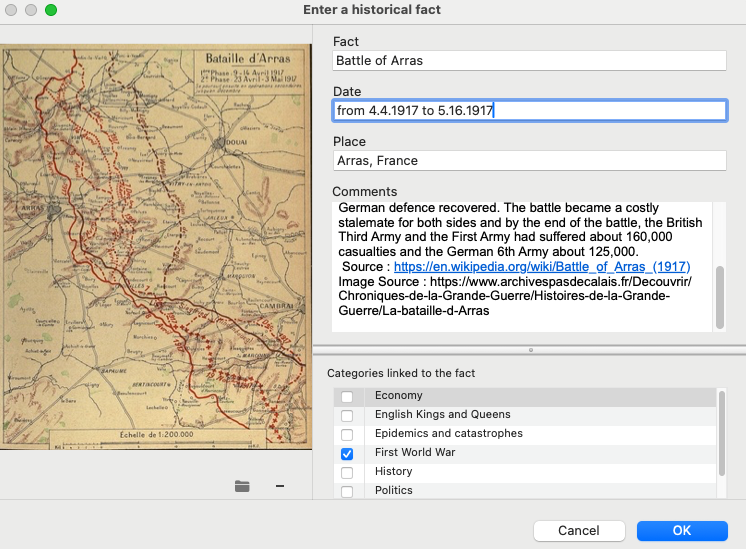The image size is (746, 549).
Task: Check Epidemics and catastrophes category
Action: pyautogui.click(x=347, y=434)
